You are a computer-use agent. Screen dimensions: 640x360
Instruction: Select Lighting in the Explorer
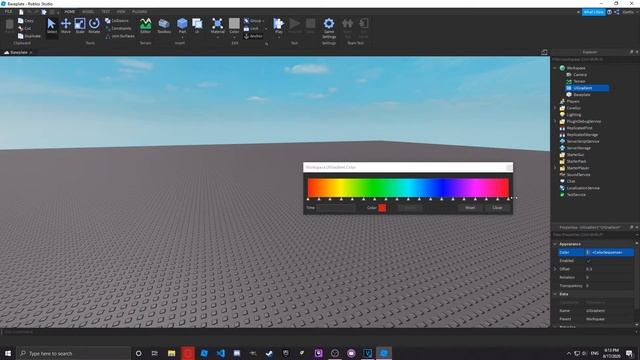pyautogui.click(x=570, y=115)
